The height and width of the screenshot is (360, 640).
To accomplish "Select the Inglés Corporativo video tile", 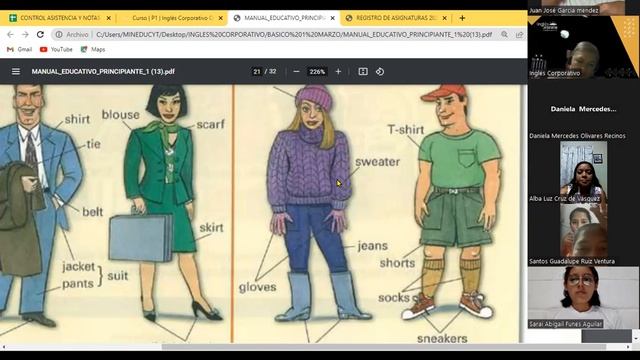I will pos(583,47).
